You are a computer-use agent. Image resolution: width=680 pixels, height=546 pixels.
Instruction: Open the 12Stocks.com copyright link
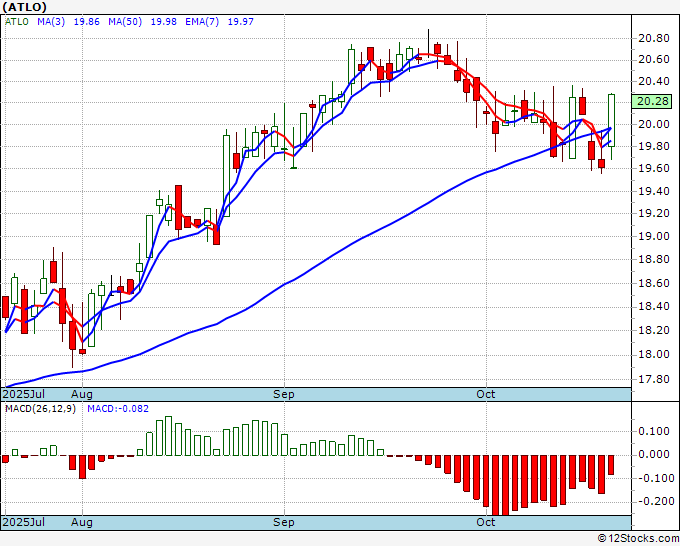pyautogui.click(x=638, y=539)
